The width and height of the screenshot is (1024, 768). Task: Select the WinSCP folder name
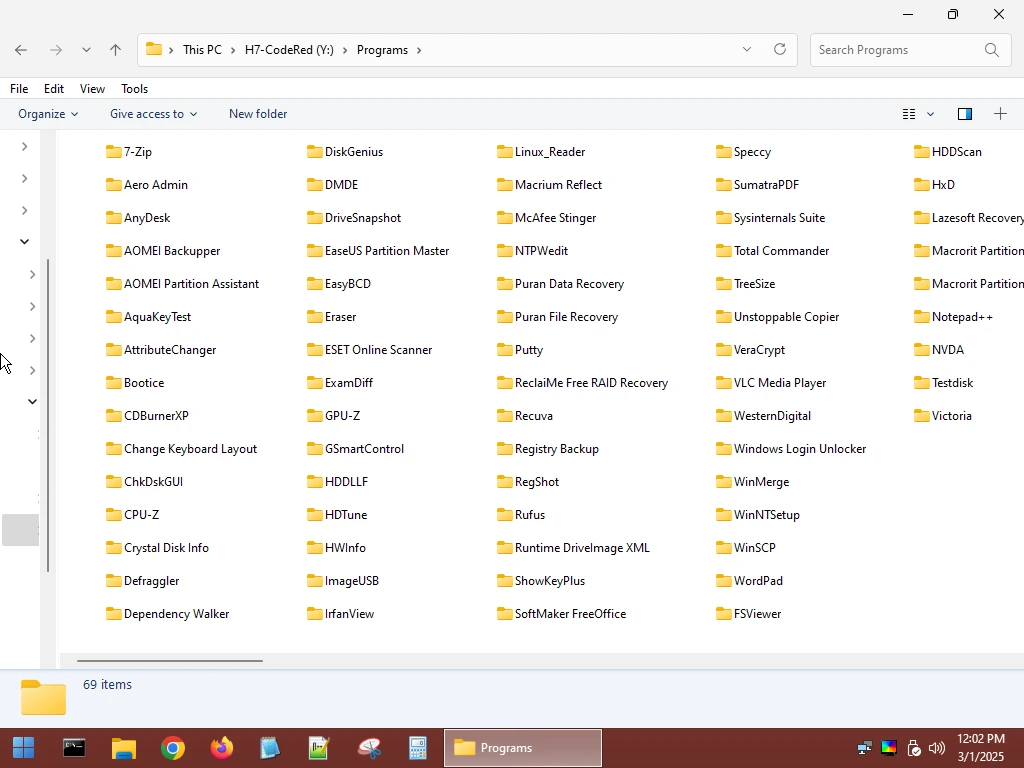754,548
